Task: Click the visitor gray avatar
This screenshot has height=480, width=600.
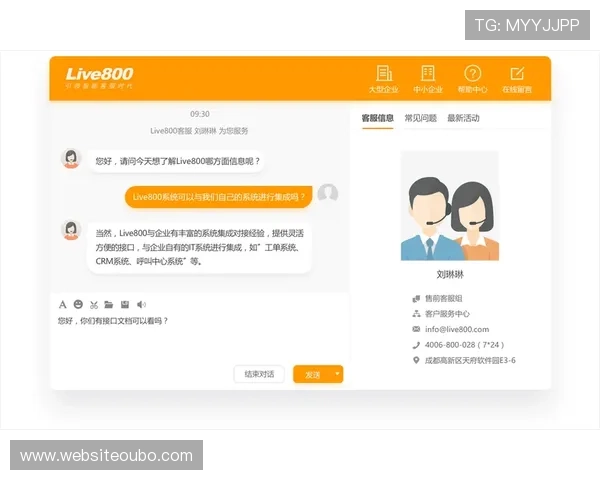Action: tap(328, 194)
